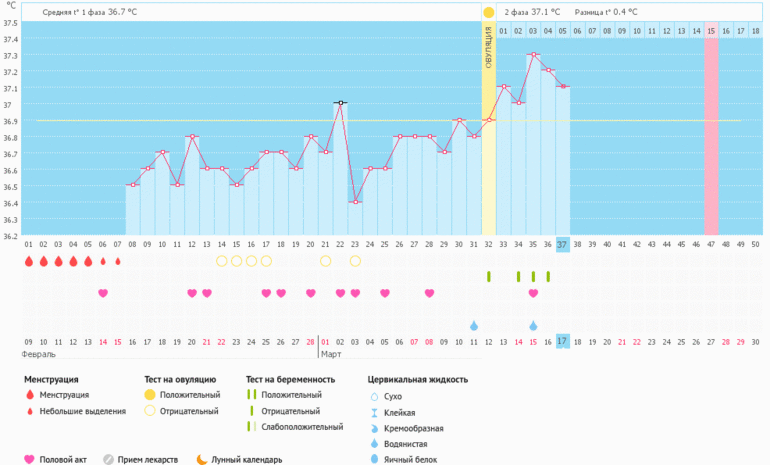Click the pink heart icon in the legend
Screen dimensions: 770x465
tap(29, 459)
